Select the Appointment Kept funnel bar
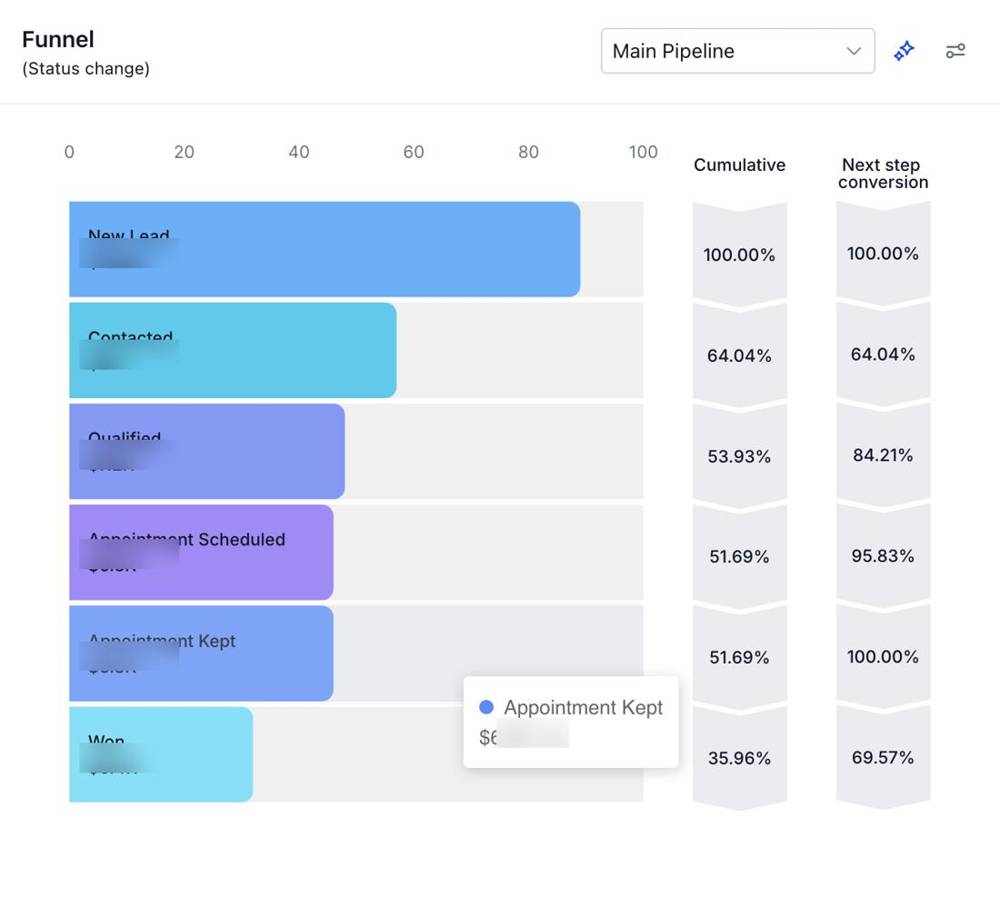 (x=202, y=653)
